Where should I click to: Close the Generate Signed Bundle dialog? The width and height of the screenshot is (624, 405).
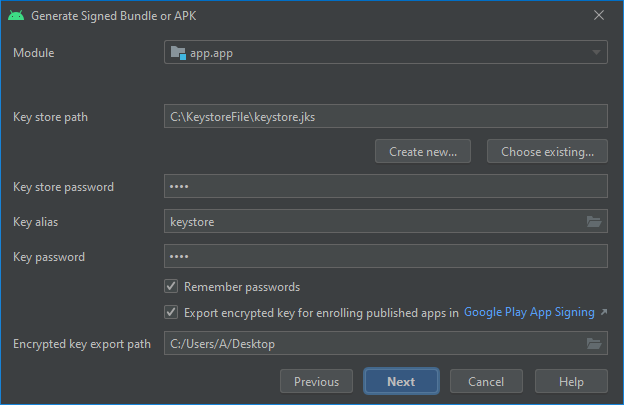tap(599, 16)
